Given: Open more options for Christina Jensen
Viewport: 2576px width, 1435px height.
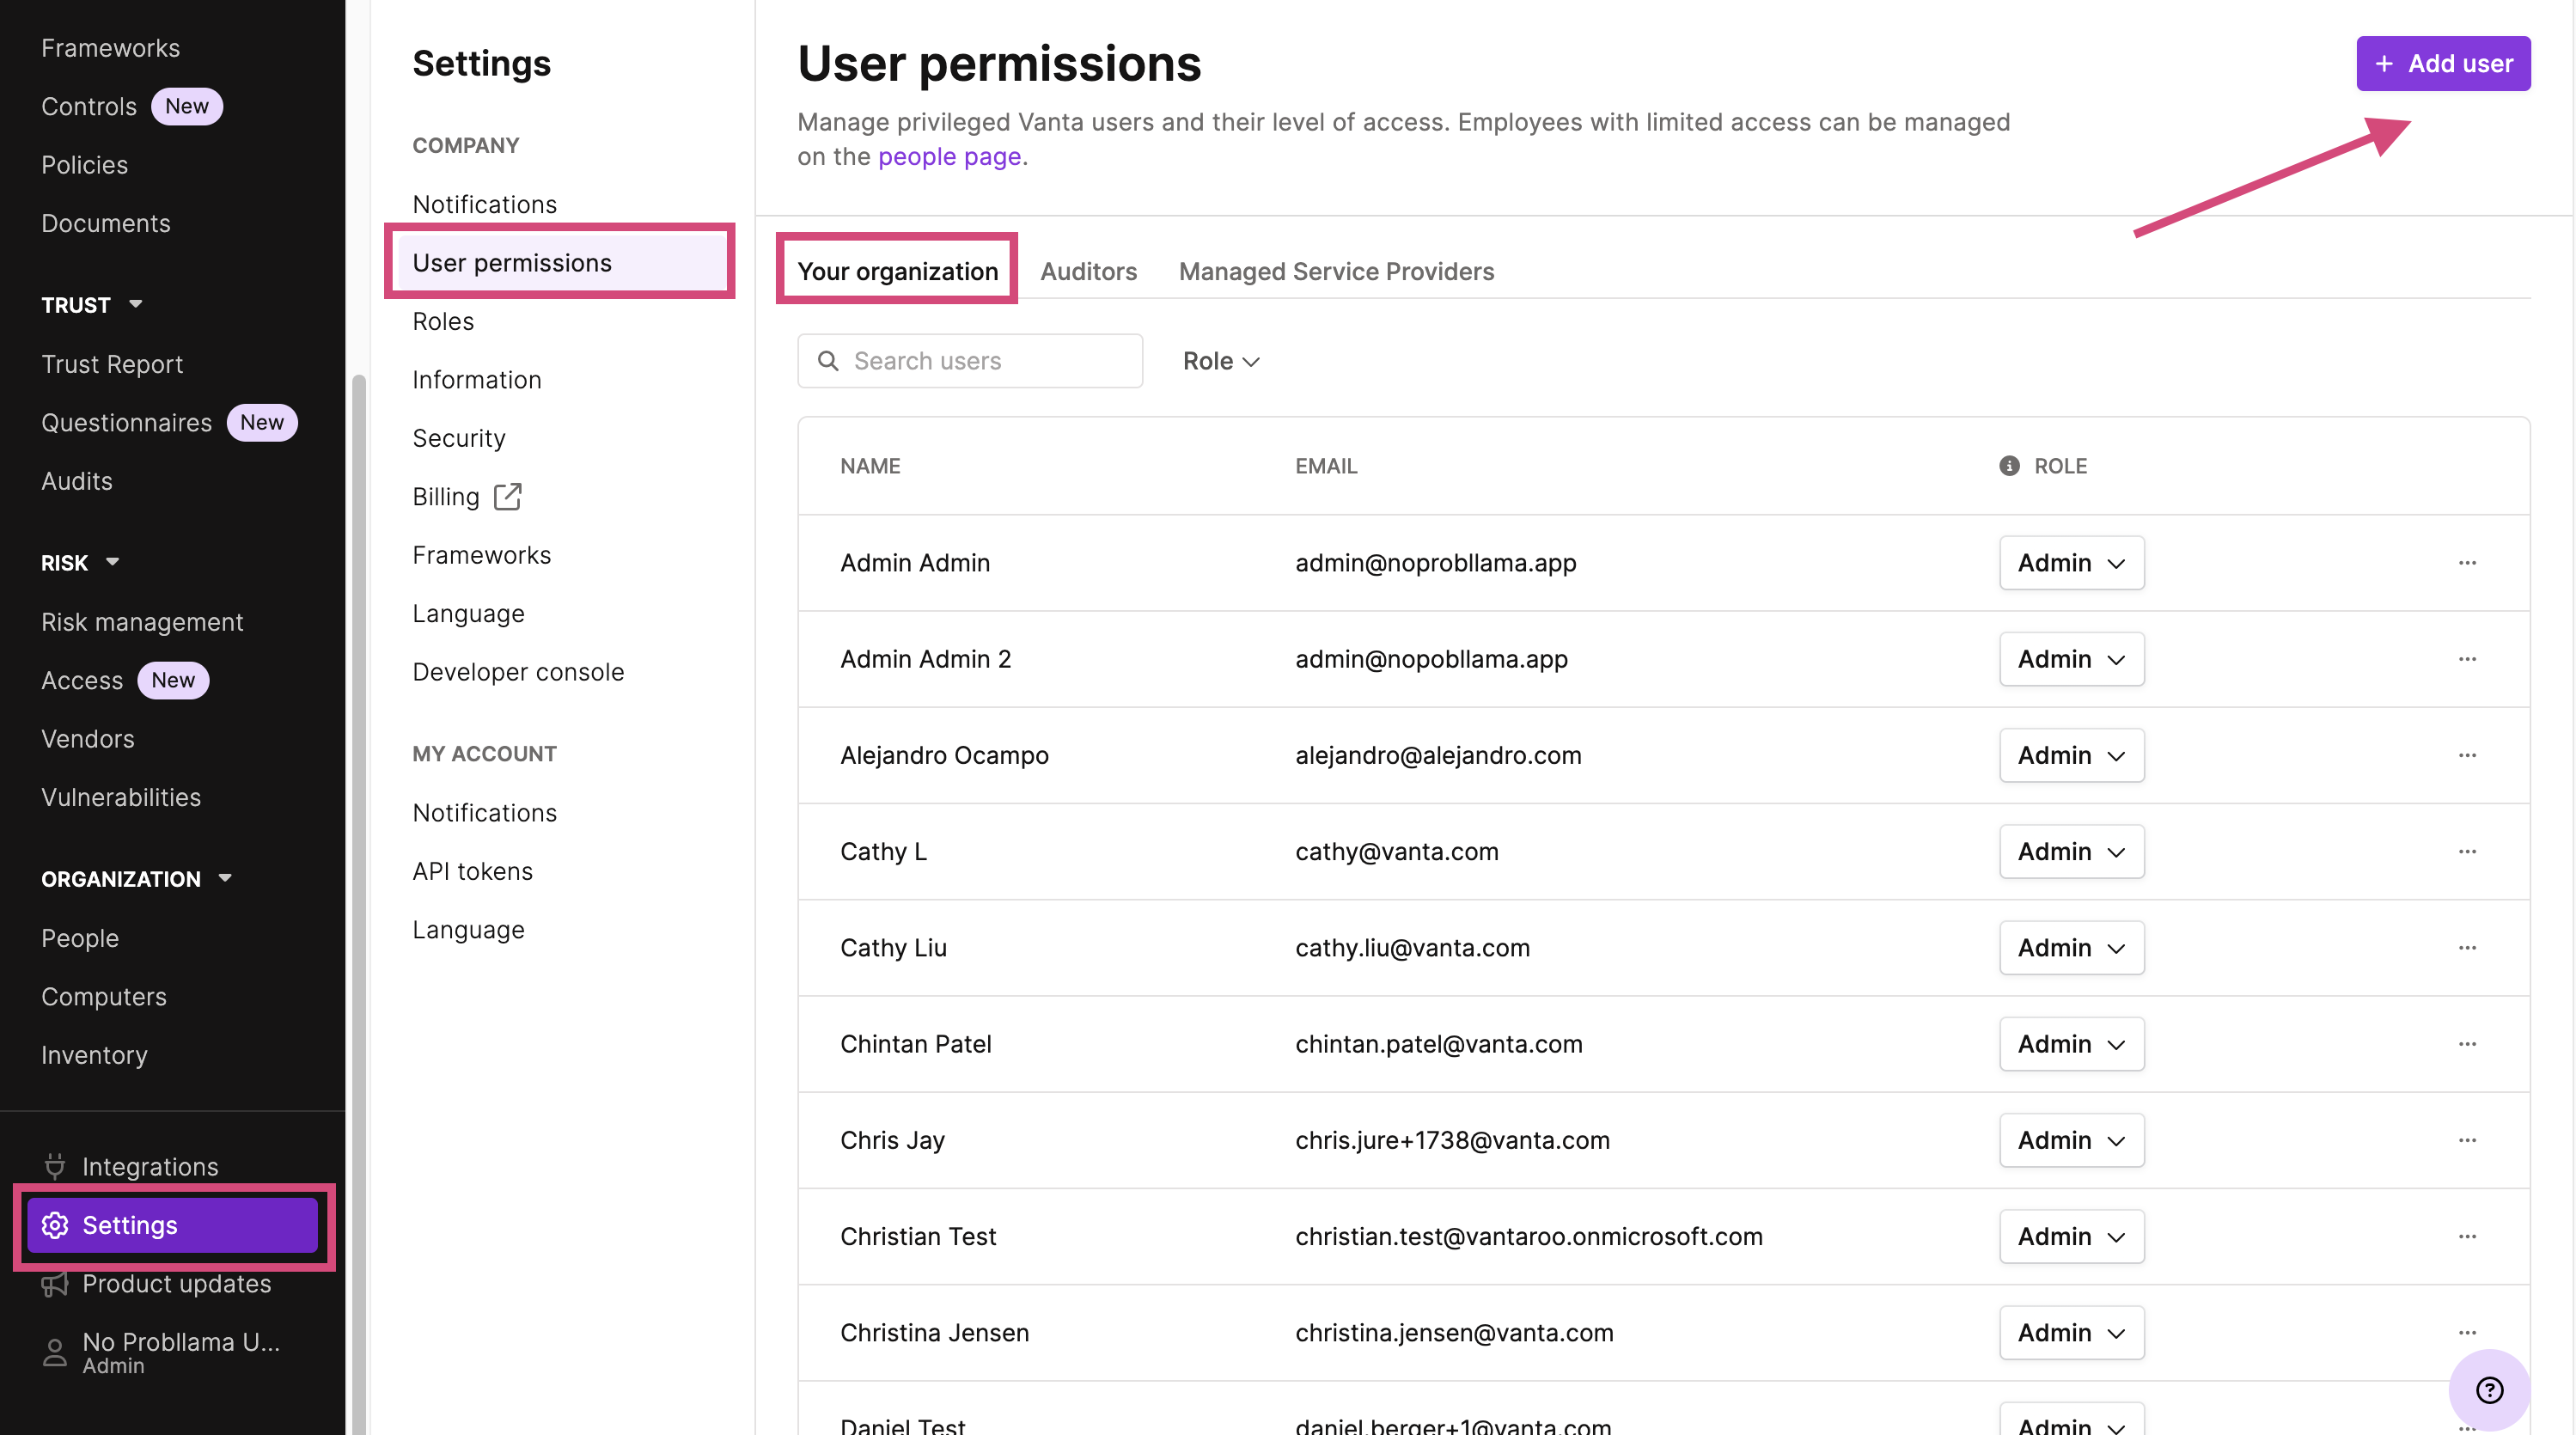Looking at the screenshot, I should point(2467,1333).
